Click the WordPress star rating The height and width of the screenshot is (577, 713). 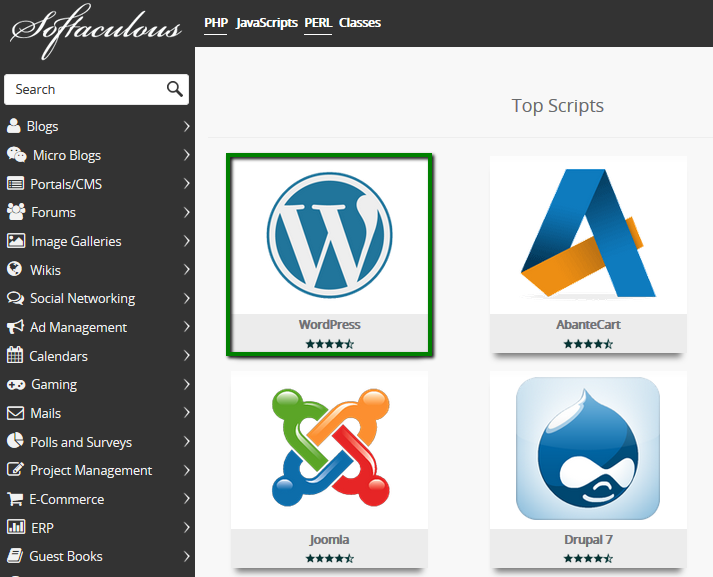[329, 344]
